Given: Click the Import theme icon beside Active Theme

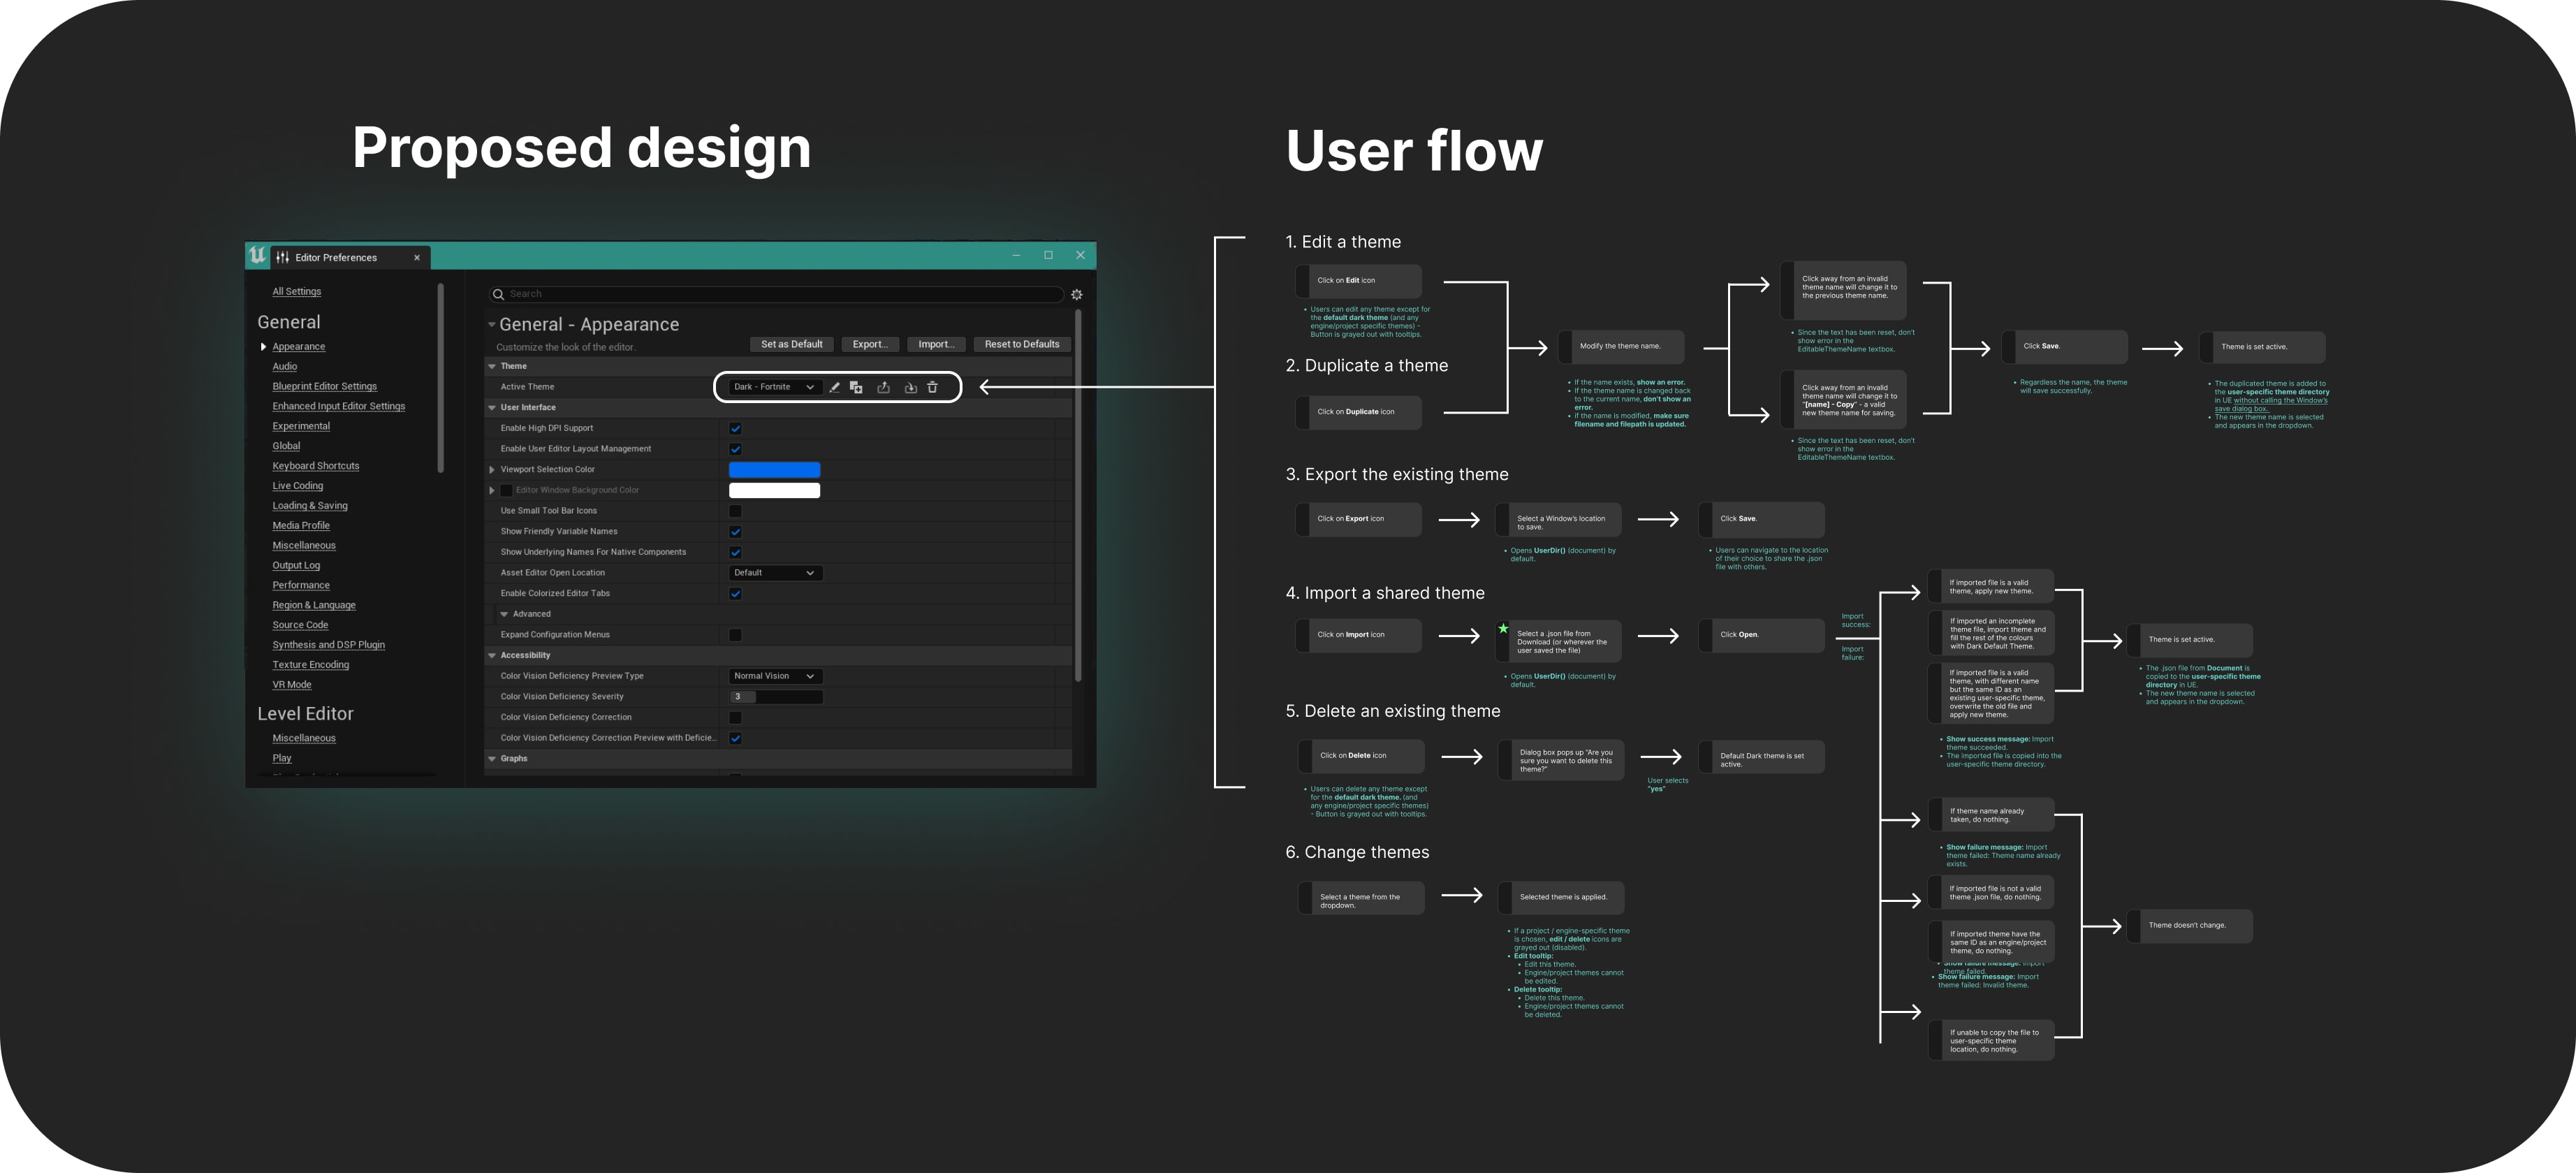Looking at the screenshot, I should (910, 387).
